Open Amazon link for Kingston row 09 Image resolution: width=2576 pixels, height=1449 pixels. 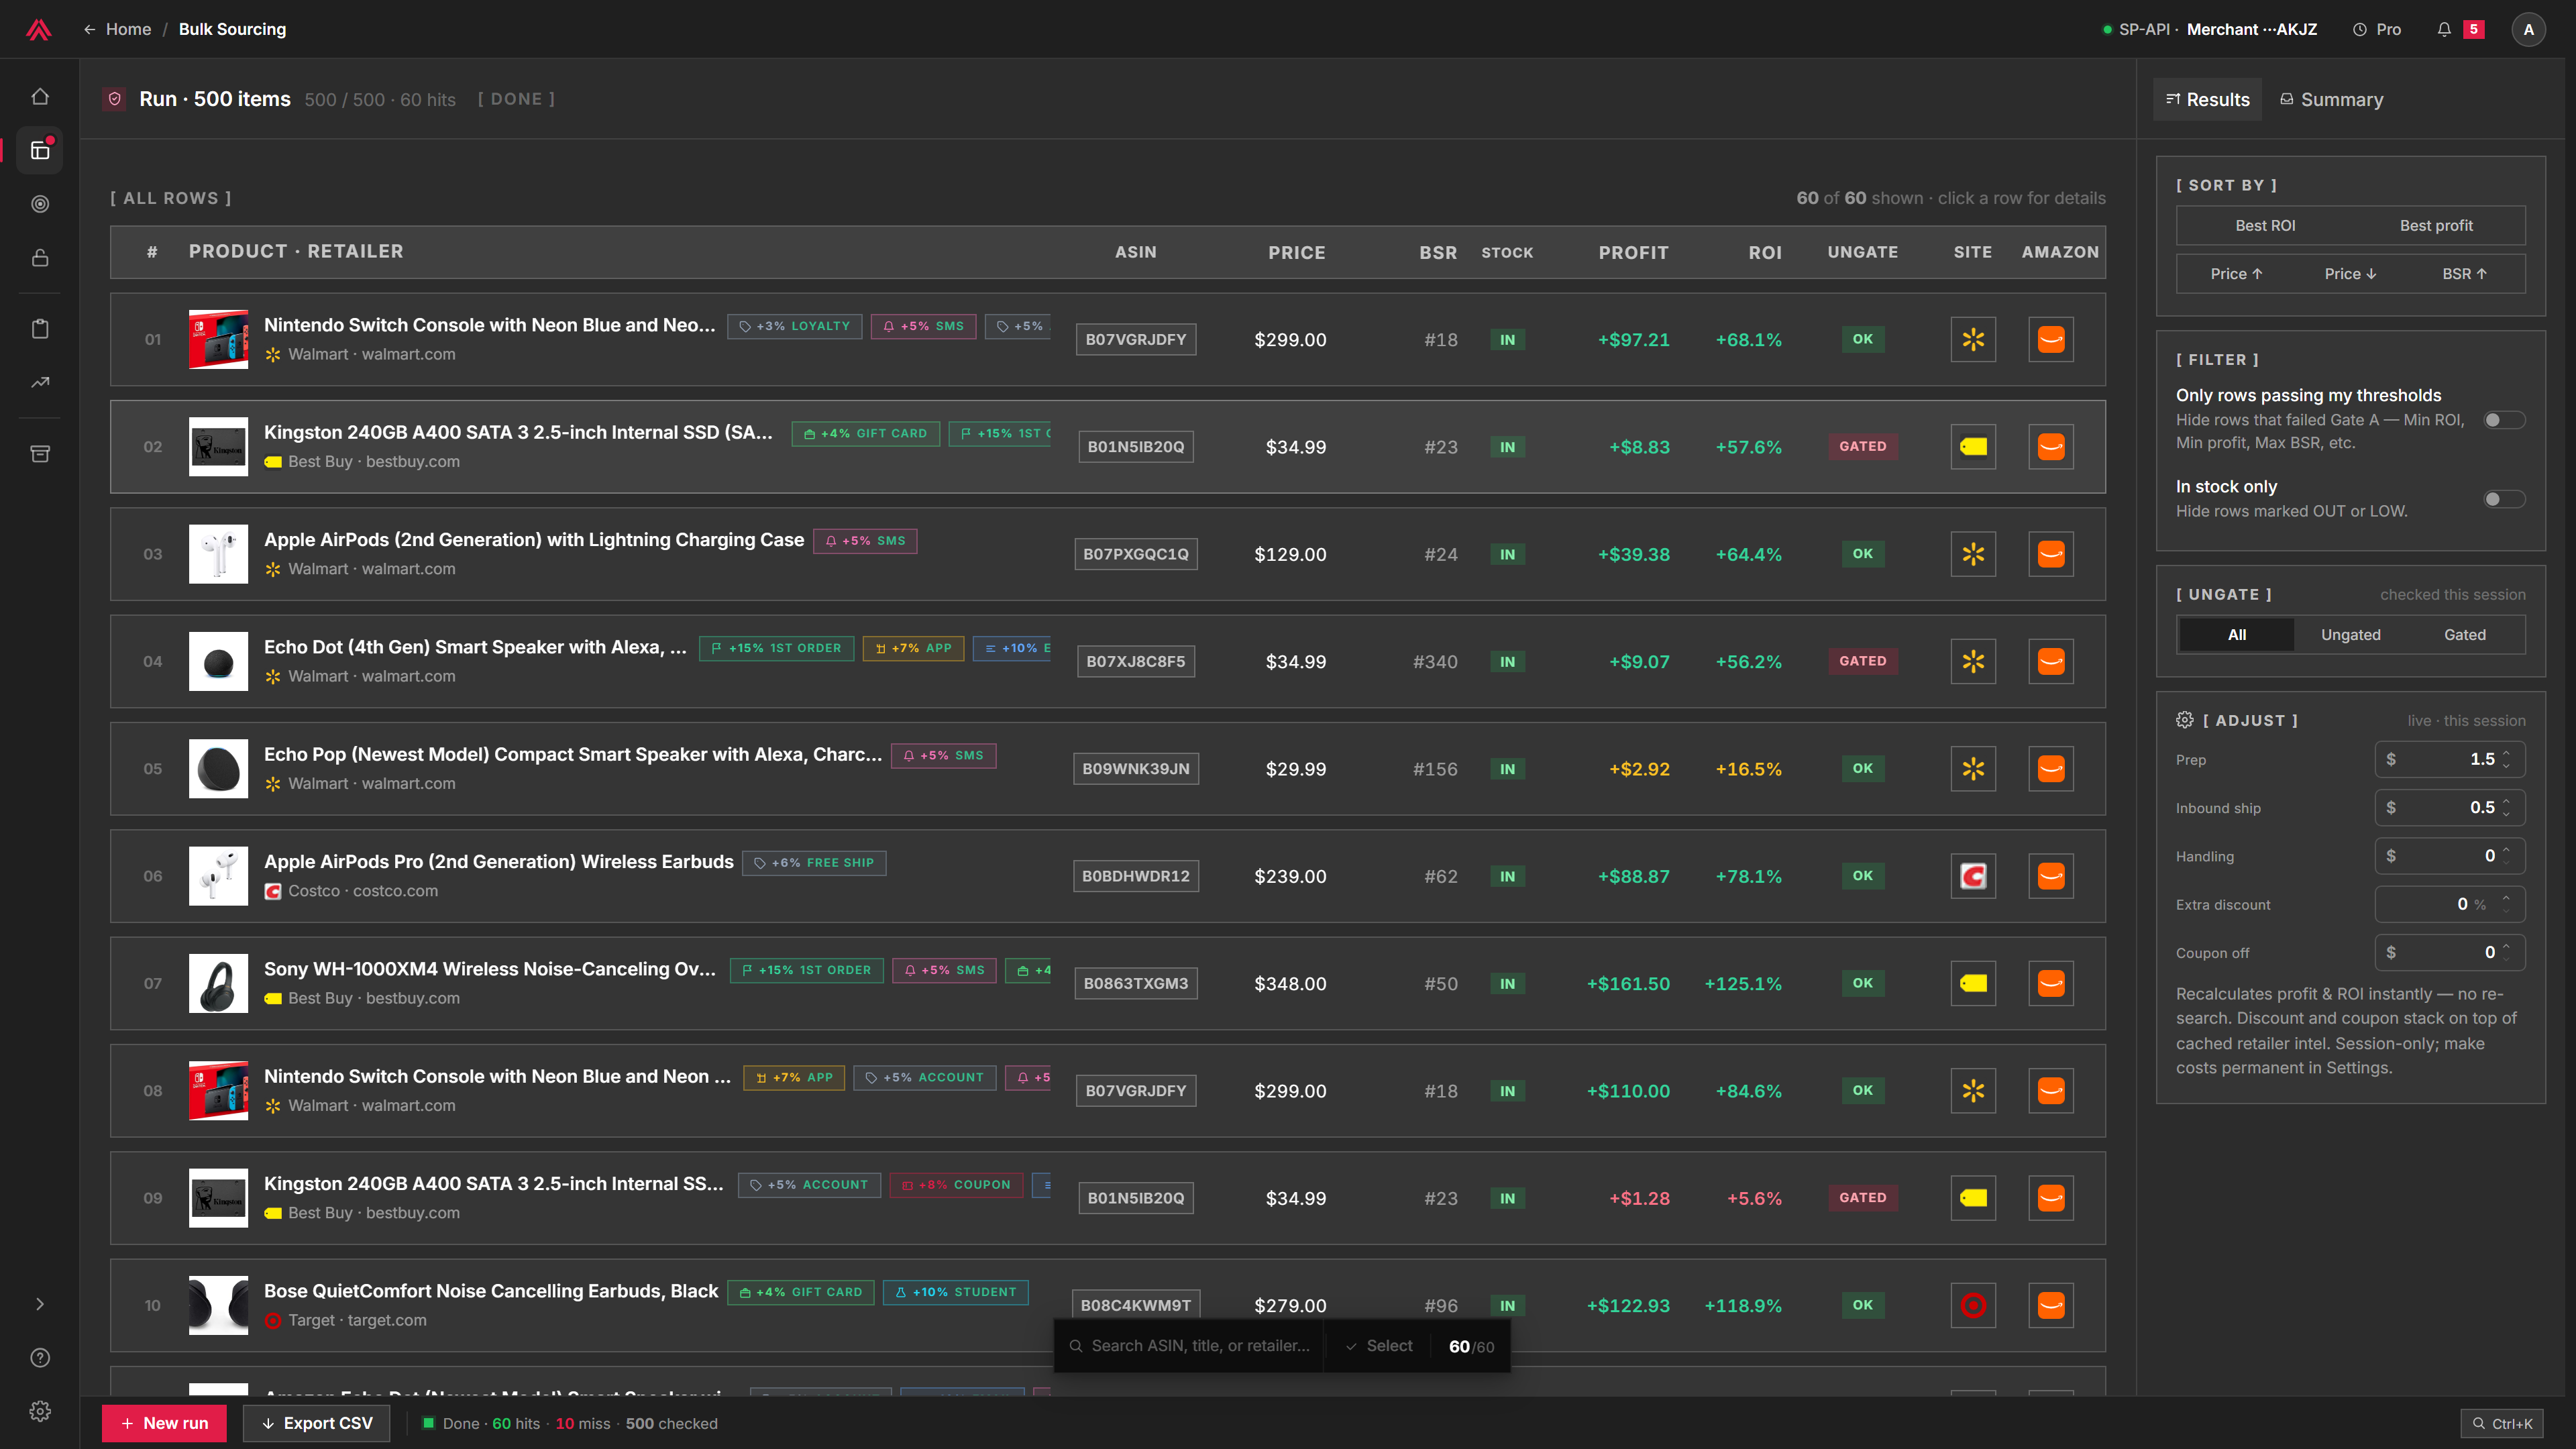click(x=2051, y=1198)
